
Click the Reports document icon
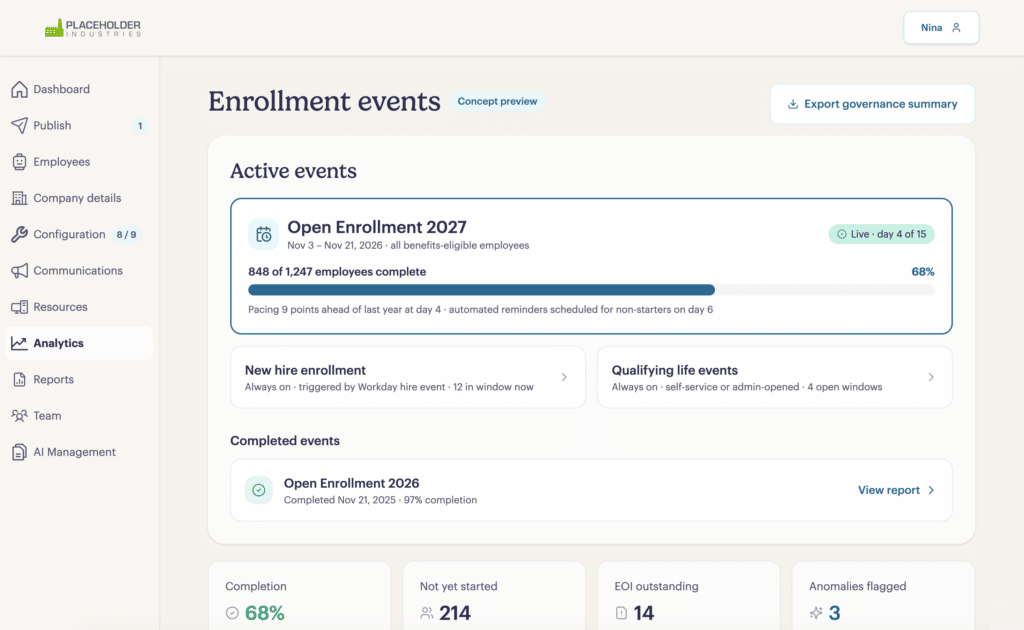(20, 379)
